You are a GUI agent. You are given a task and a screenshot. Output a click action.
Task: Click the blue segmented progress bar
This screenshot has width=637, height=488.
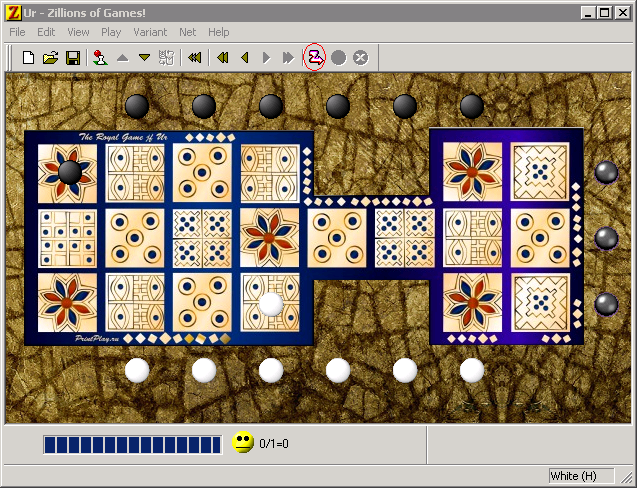click(133, 445)
